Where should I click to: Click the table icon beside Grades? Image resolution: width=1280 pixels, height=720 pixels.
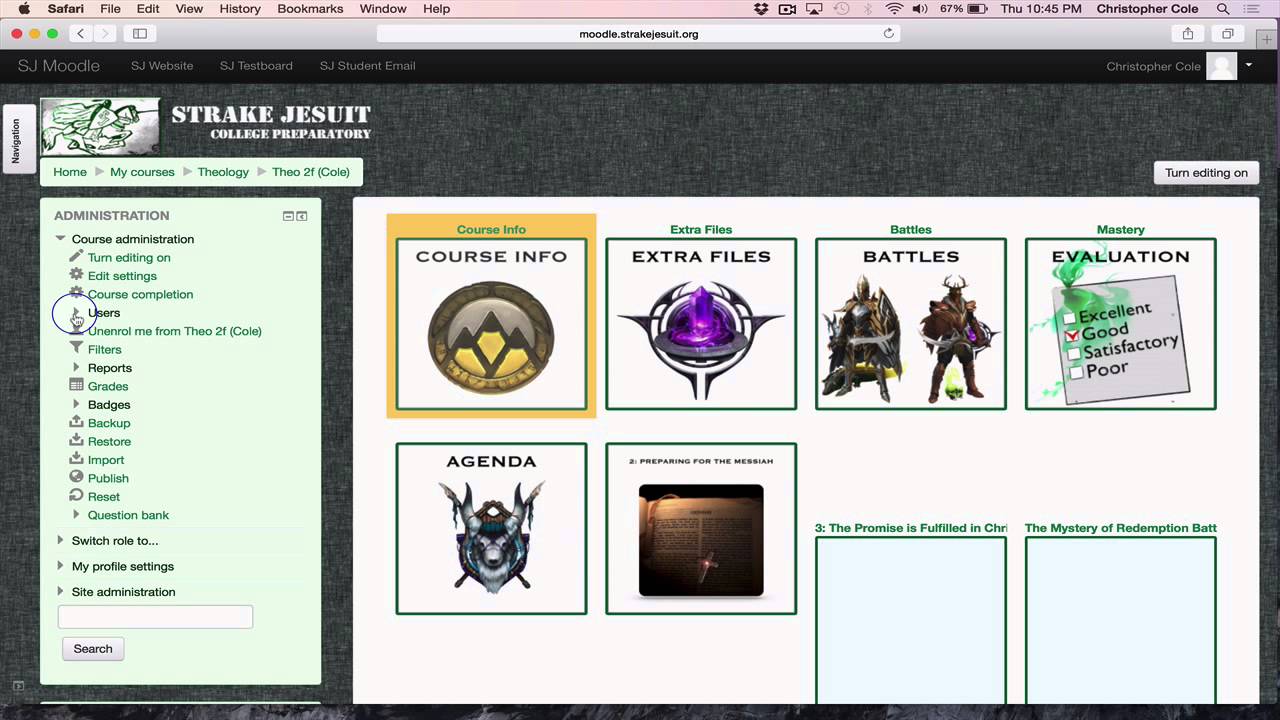(76, 386)
